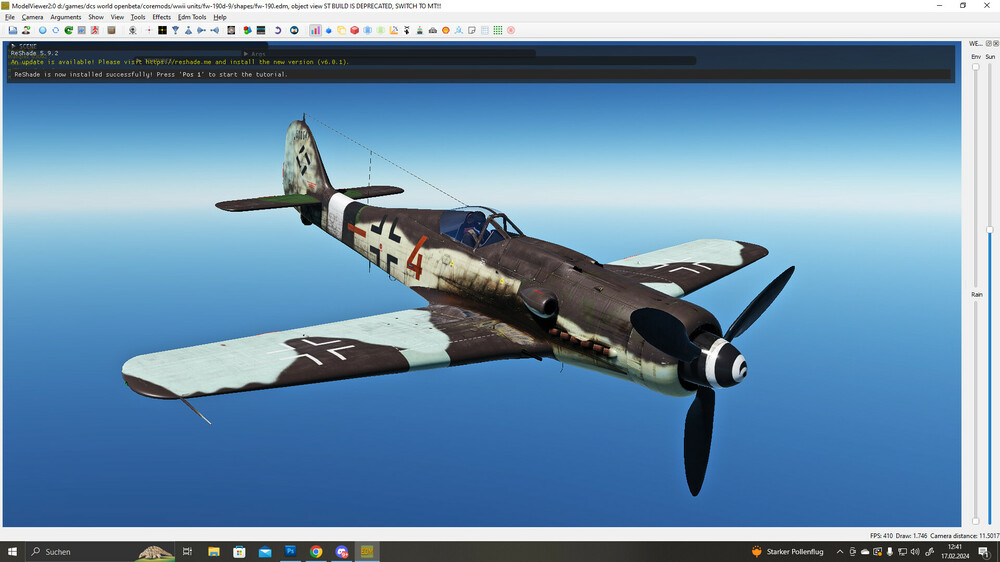Click the left-pointing blue arrow view icon
Screen dimensions: 1000x562
[215, 30]
